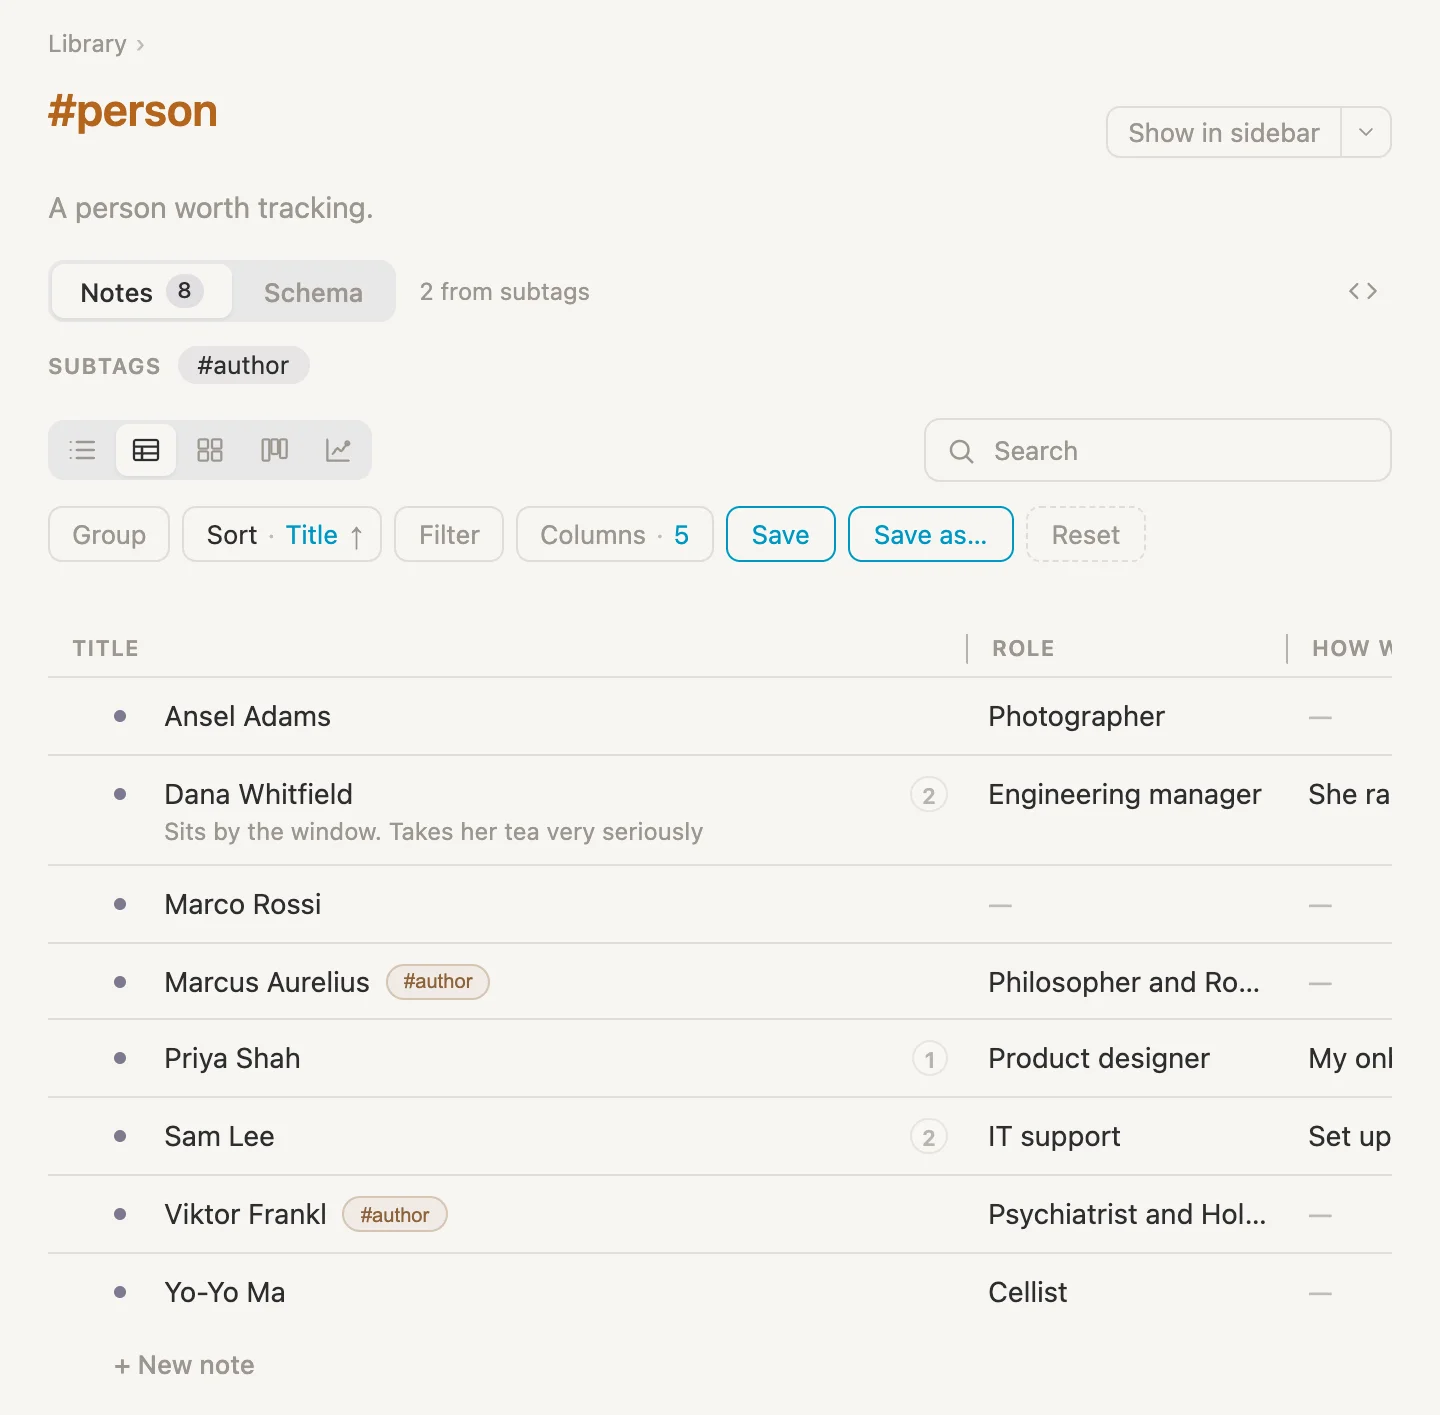Switch to kanban board view icon

(x=274, y=450)
